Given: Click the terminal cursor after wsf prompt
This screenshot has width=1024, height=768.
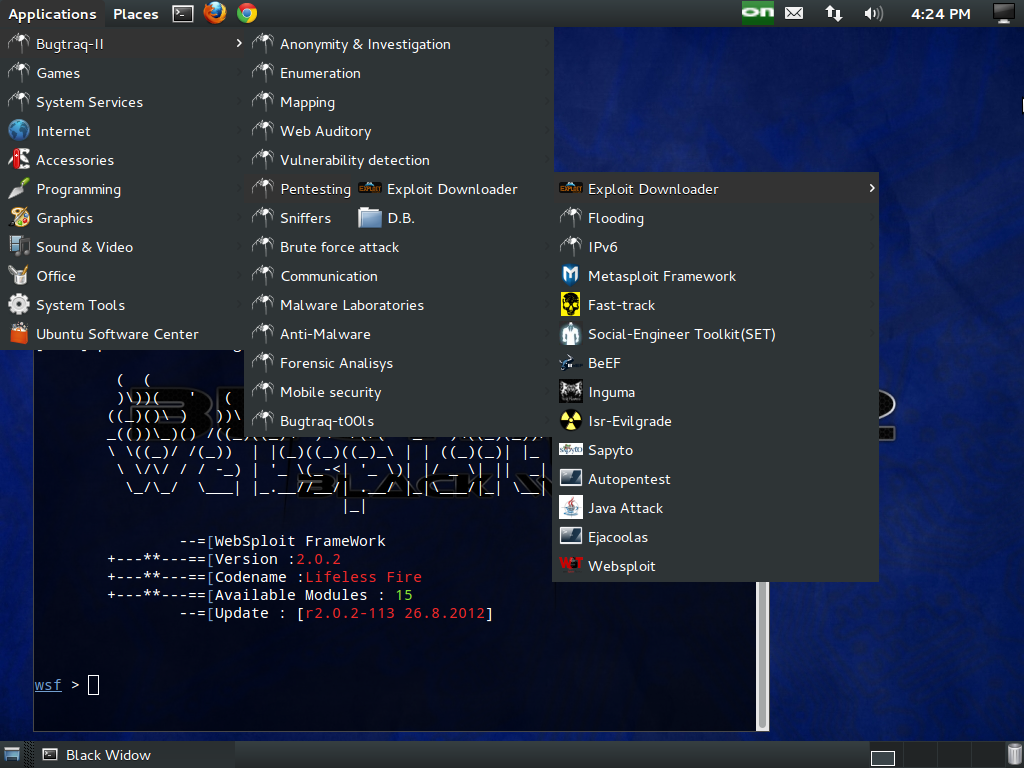Looking at the screenshot, I should 93,684.
